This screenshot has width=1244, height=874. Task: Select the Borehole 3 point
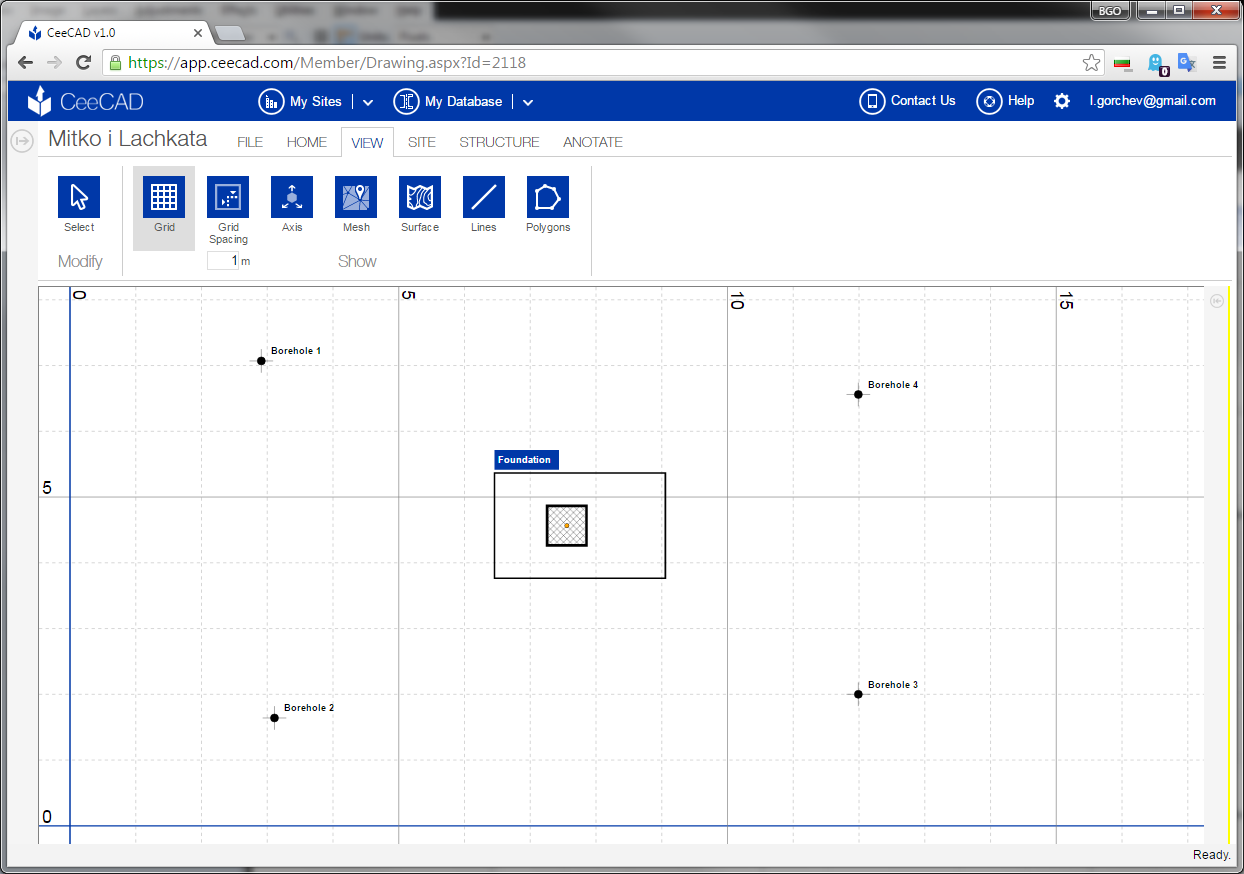coord(858,694)
